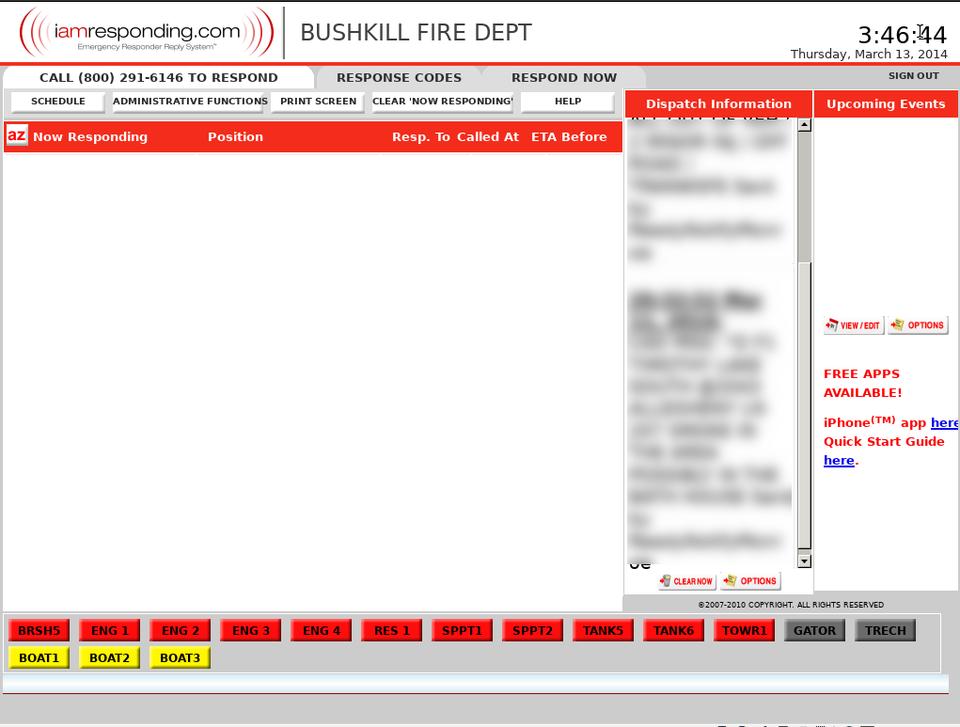Click View/Edit in Upcoming Events
960x727 pixels.
(853, 325)
